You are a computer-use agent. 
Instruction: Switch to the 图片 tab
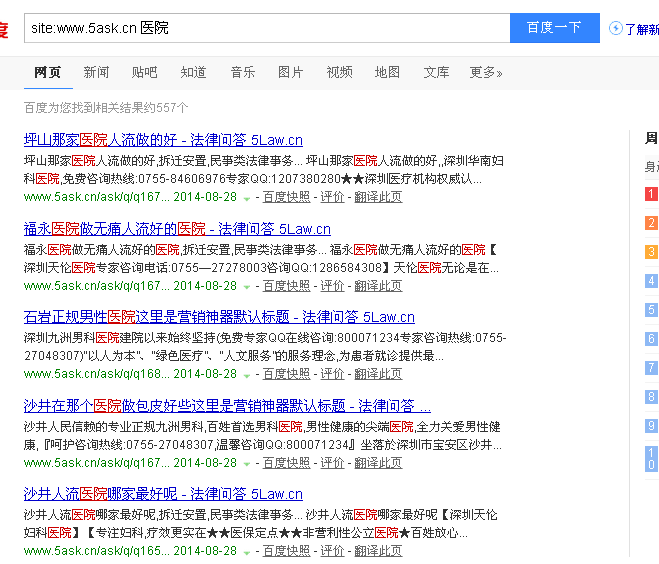pos(290,72)
